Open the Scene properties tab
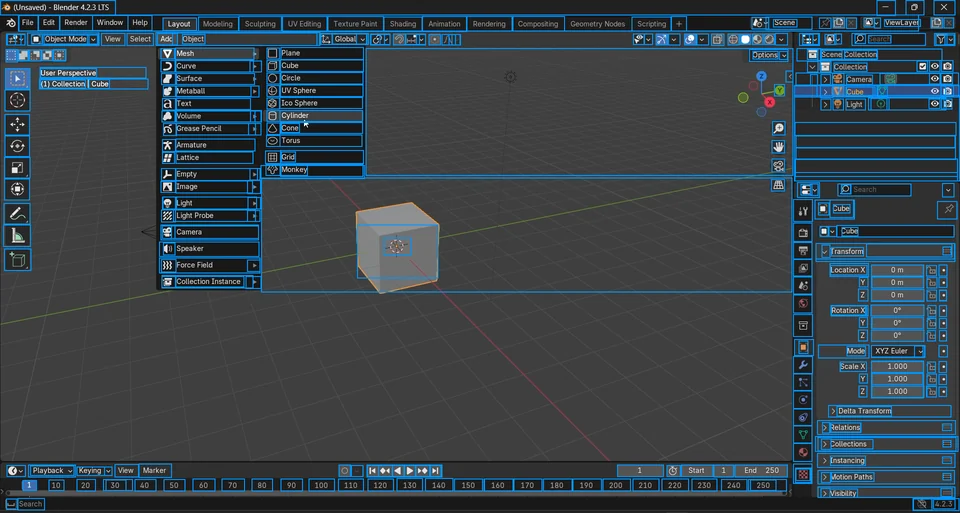This screenshot has height=513, width=960. tap(803, 286)
